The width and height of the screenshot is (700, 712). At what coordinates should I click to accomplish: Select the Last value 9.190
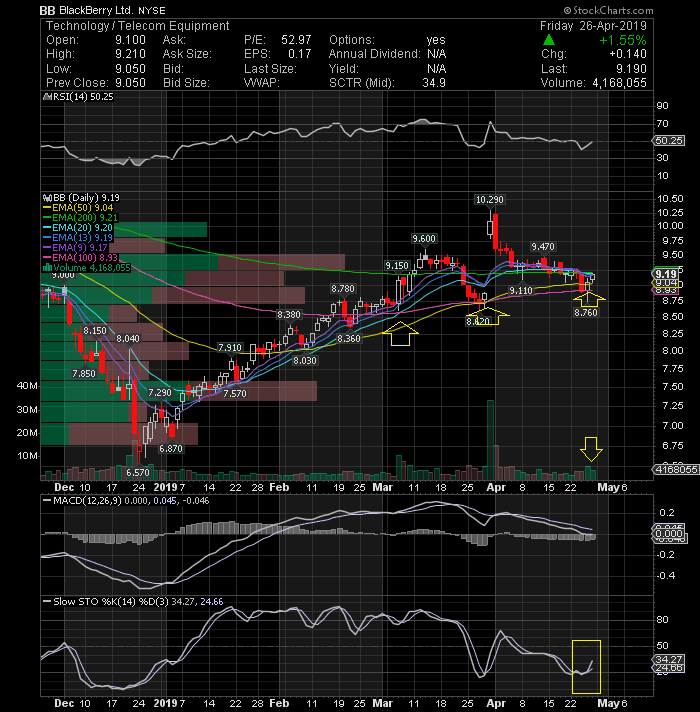coord(631,69)
